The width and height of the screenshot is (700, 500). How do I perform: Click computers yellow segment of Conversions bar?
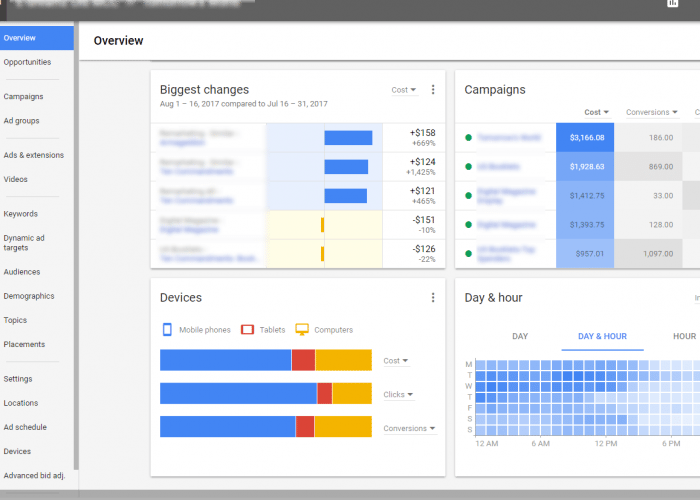343,426
